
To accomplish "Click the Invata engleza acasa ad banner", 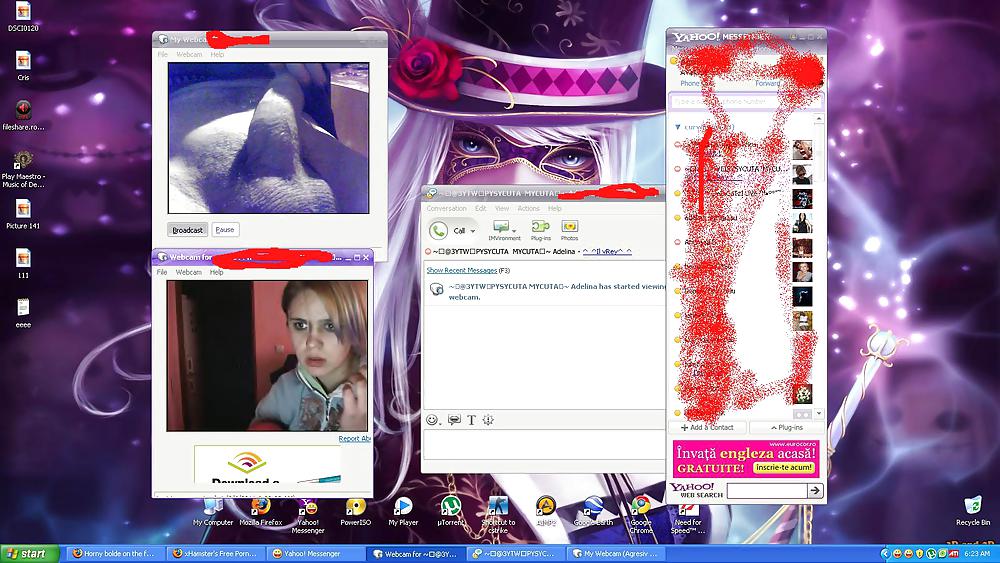I will coord(745,458).
